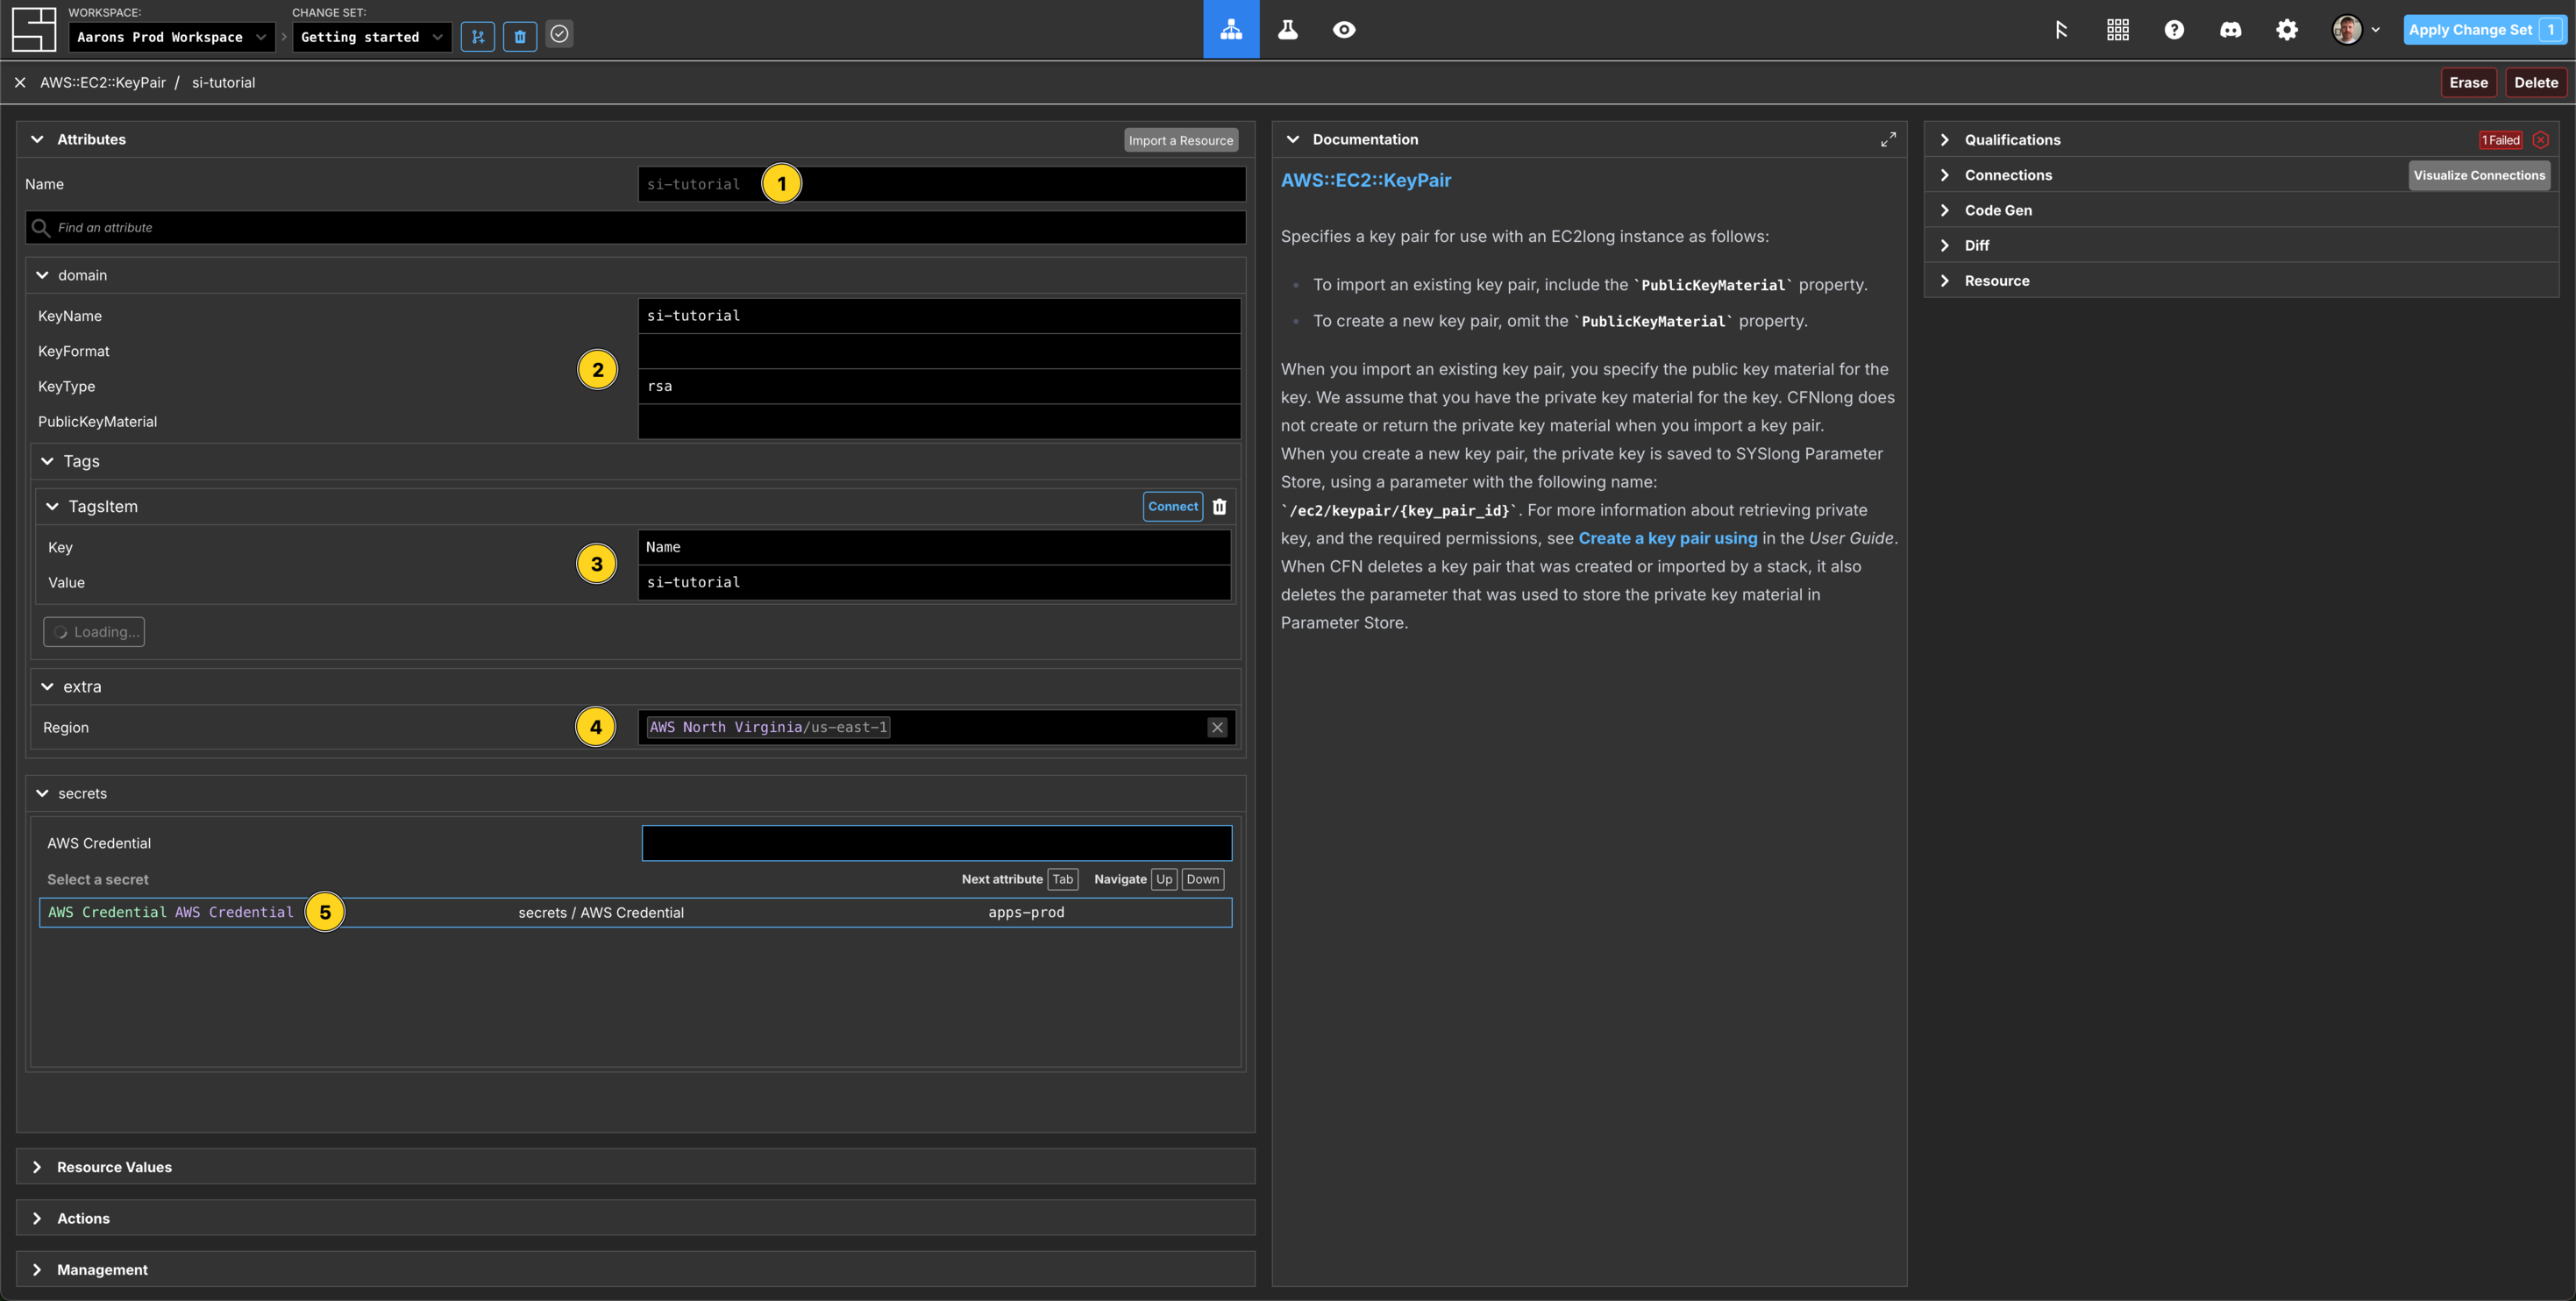Close the KeyPair component details
Viewport: 2576px width, 1301px height.
point(20,82)
